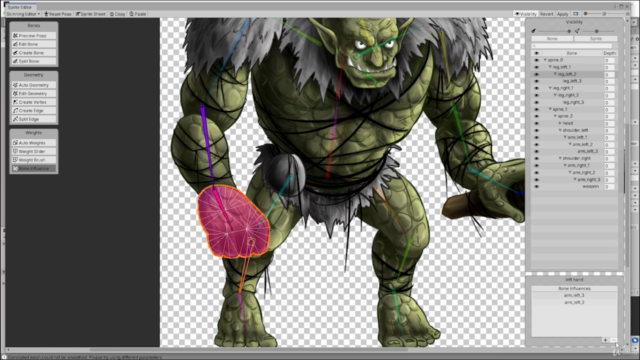Hide the arm_right_1 bone
640x360 pixels.
[536, 165]
